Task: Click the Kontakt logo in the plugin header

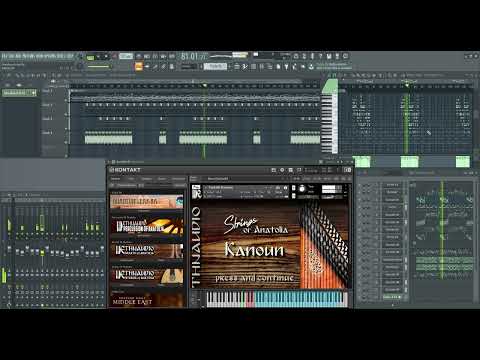Action: click(125, 170)
